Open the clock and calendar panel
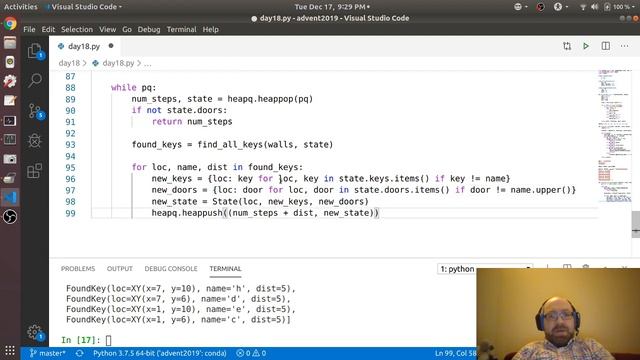This screenshot has width=640, height=360. (332, 7)
